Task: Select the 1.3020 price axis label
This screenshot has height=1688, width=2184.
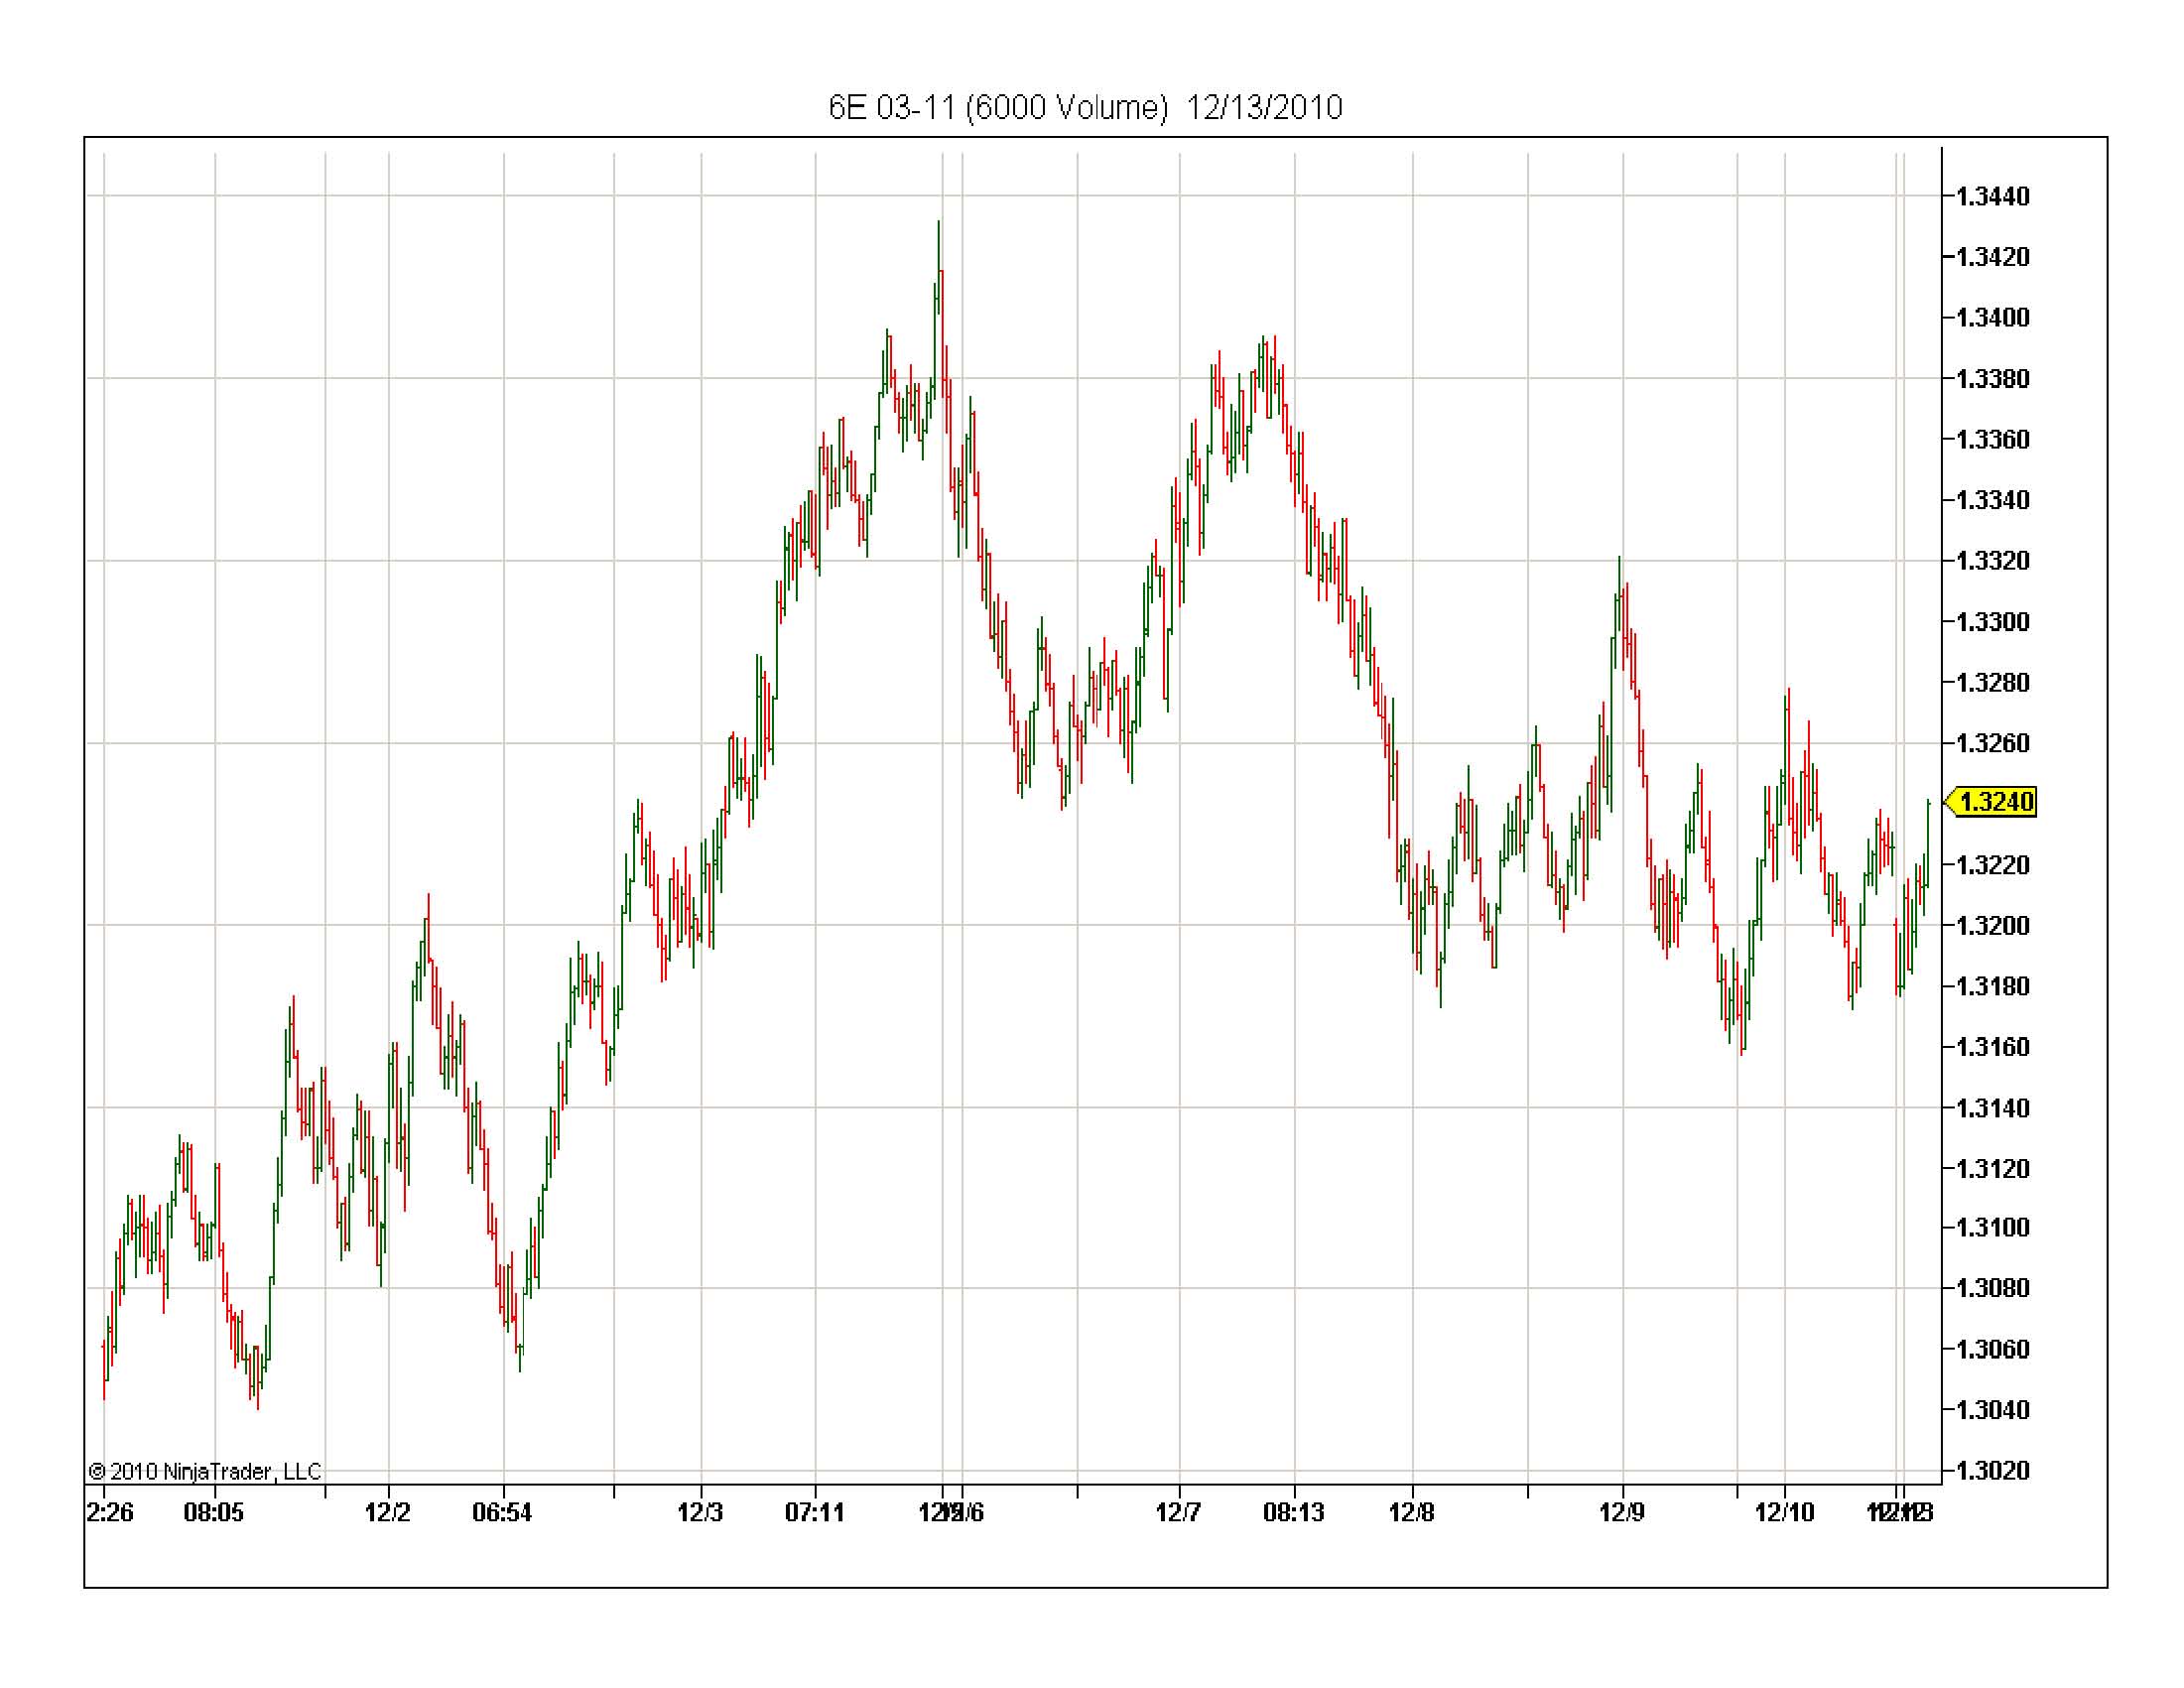Action: coord(1992,1470)
